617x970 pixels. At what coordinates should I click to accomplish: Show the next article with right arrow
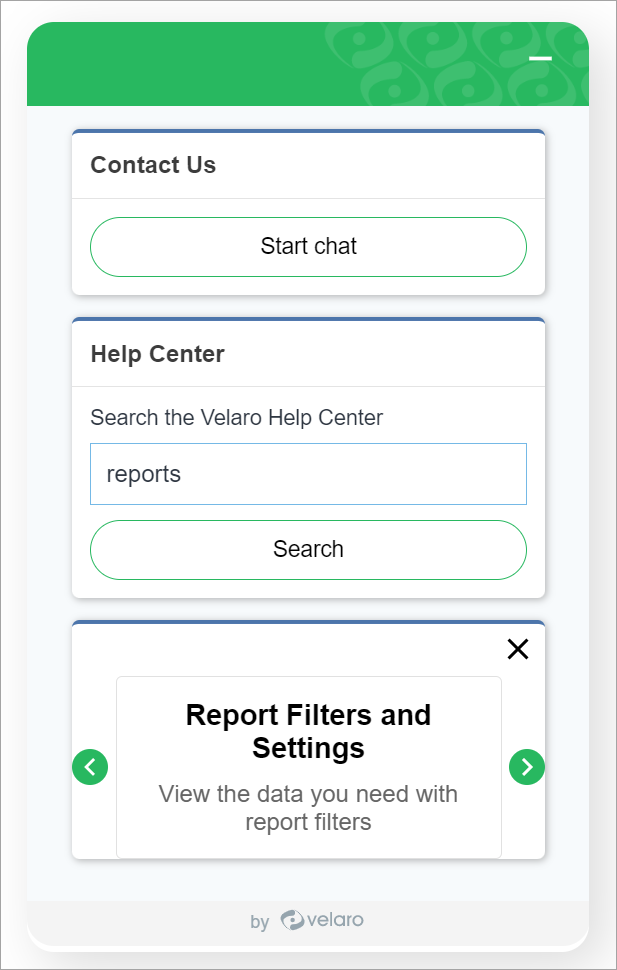(527, 767)
